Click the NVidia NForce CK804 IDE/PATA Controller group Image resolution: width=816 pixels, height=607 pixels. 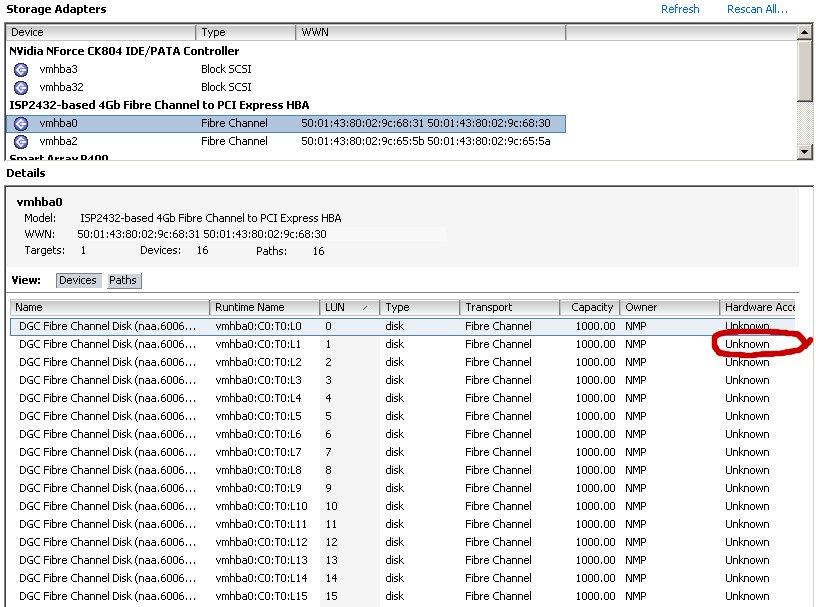(124, 51)
